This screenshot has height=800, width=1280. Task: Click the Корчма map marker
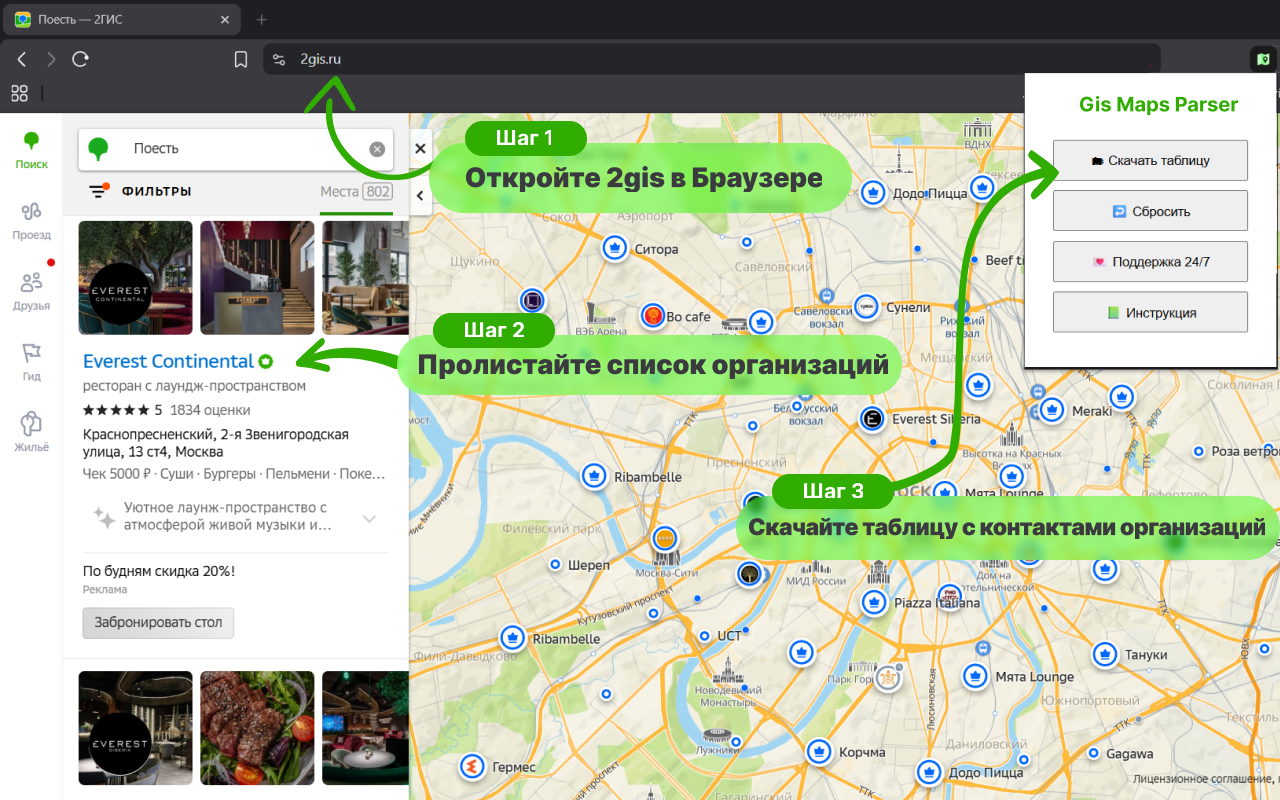pyautogui.click(x=819, y=751)
